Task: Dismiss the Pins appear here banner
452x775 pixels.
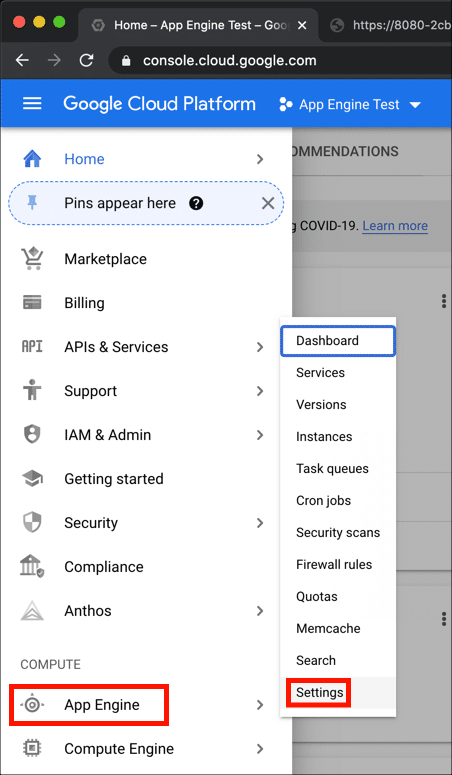Action: [268, 203]
